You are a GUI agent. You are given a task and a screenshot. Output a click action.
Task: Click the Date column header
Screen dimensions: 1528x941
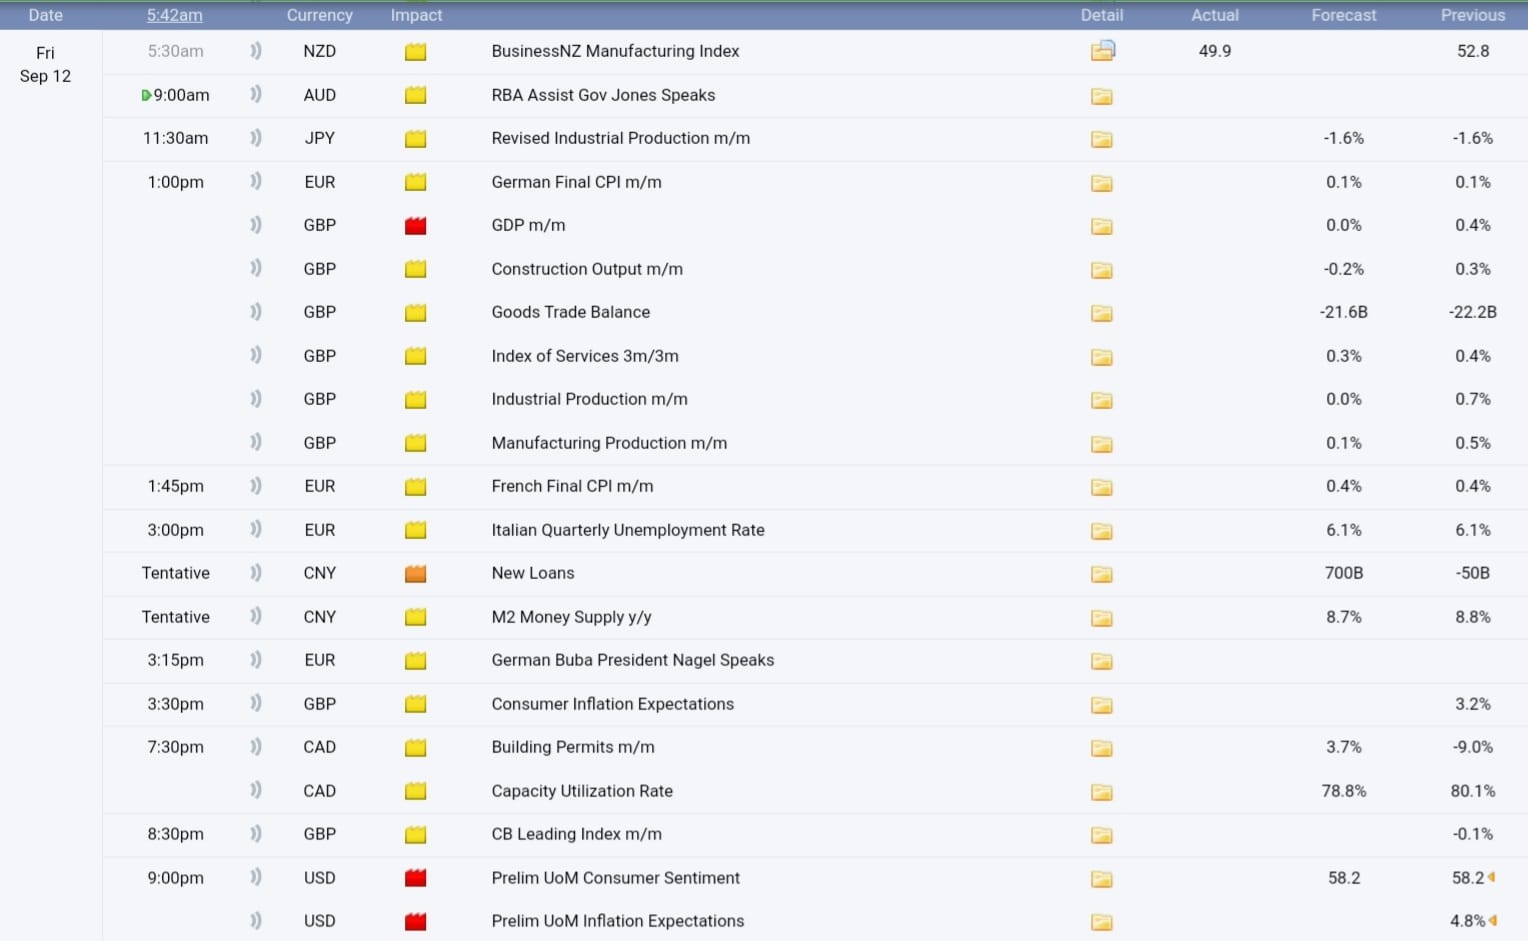pos(45,15)
